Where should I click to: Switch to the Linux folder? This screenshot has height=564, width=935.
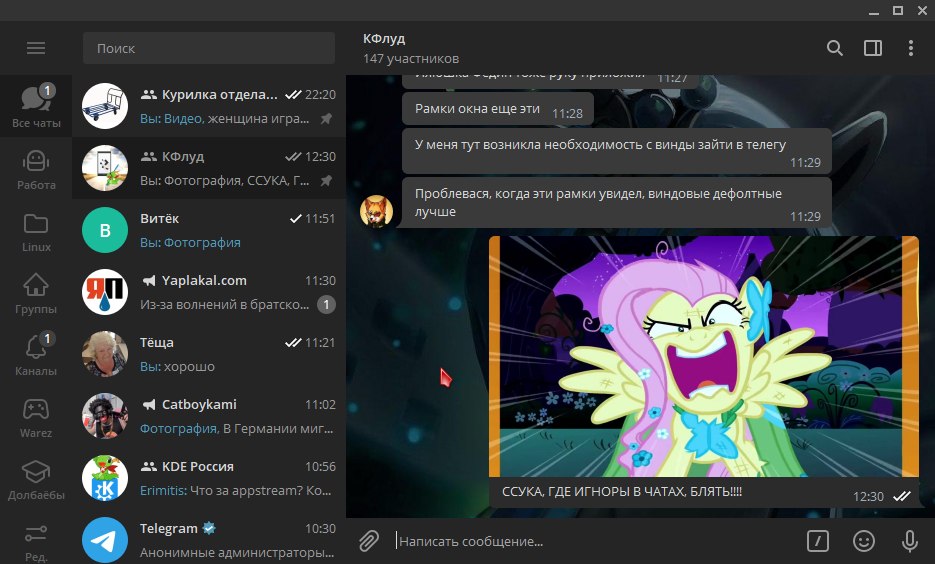36,231
